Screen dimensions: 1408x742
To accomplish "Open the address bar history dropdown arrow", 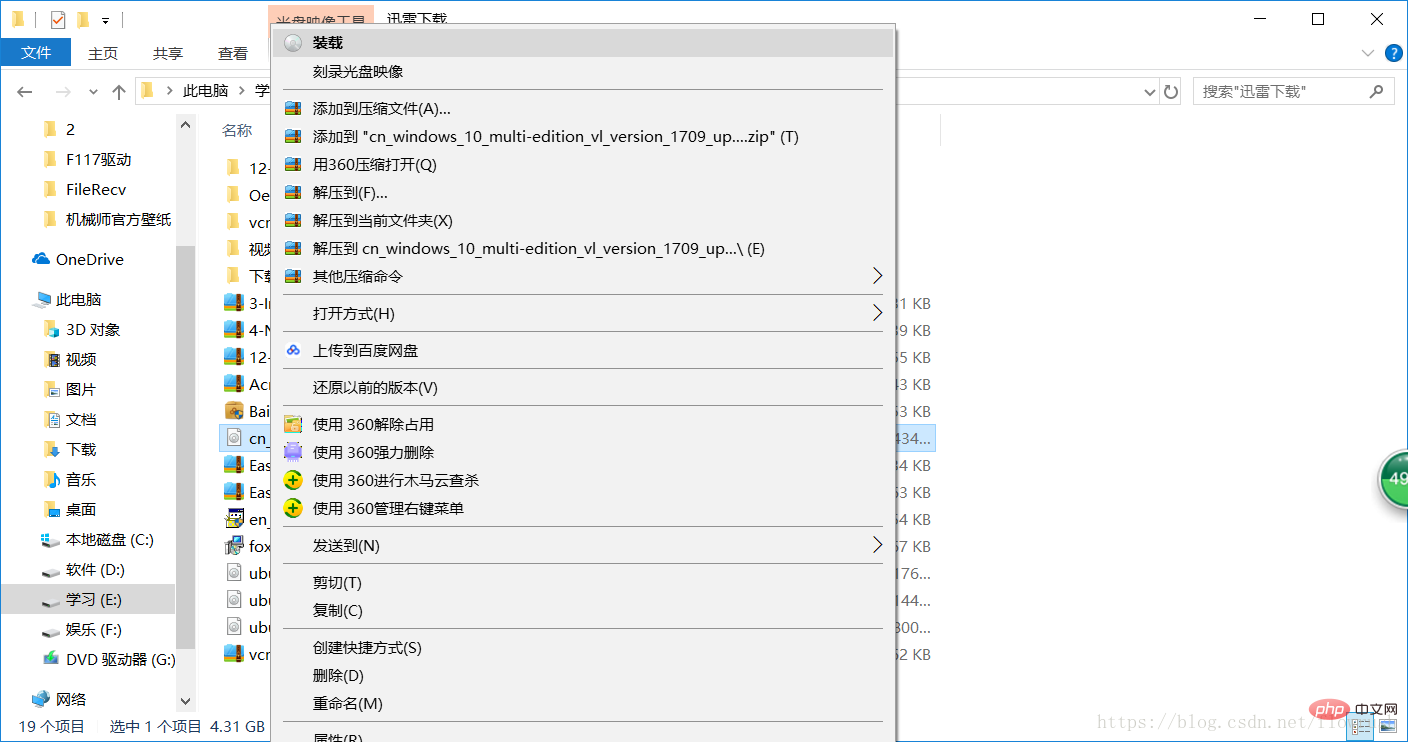I will pos(1149,90).
